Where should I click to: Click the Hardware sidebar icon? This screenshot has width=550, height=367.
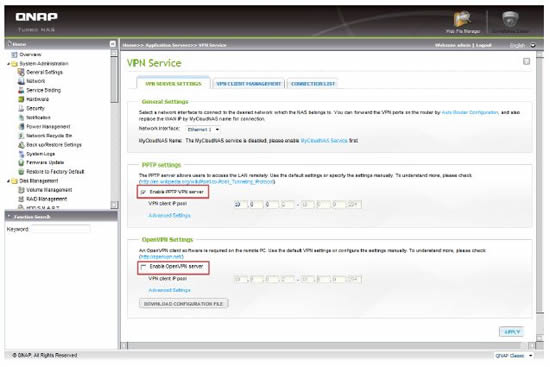[x=21, y=99]
